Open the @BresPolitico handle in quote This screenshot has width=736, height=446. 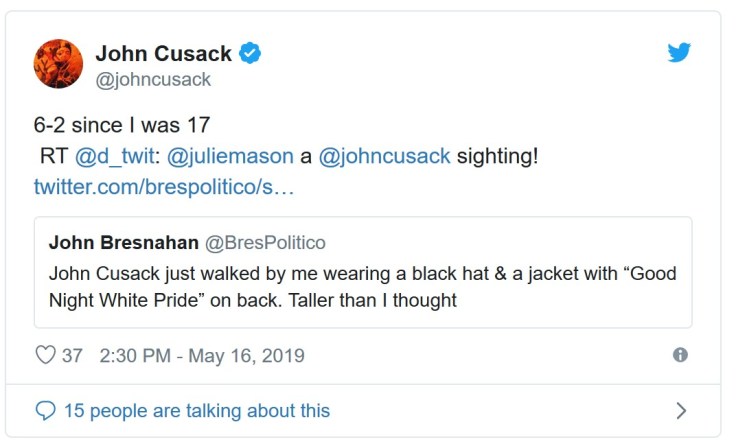click(x=265, y=243)
